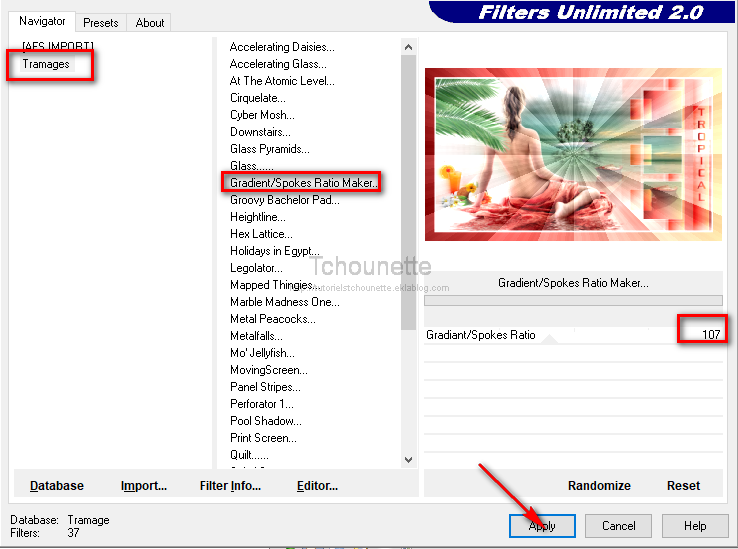738x549 pixels.
Task: Choose the Metal Peacocks filter
Action: [272, 319]
